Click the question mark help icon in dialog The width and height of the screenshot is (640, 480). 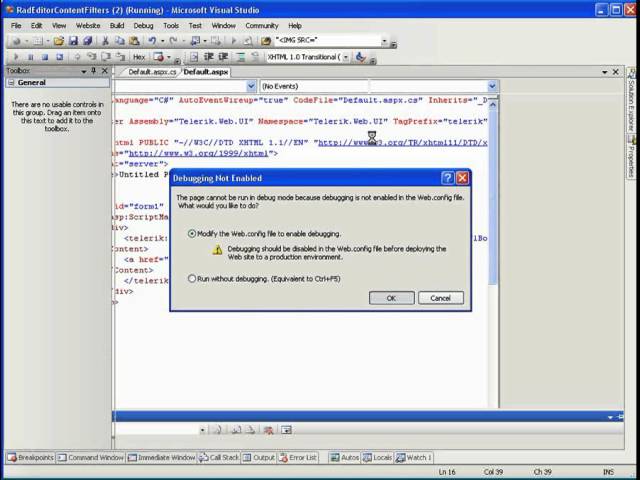click(x=447, y=178)
